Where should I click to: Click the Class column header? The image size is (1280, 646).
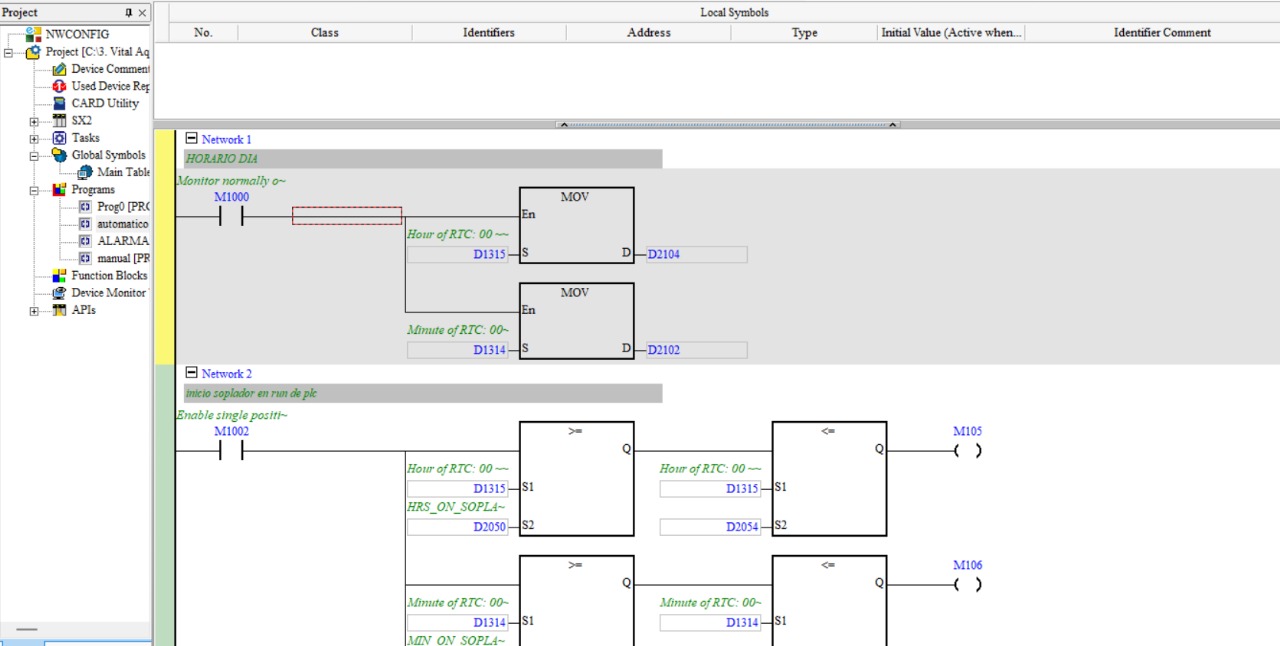click(x=325, y=33)
